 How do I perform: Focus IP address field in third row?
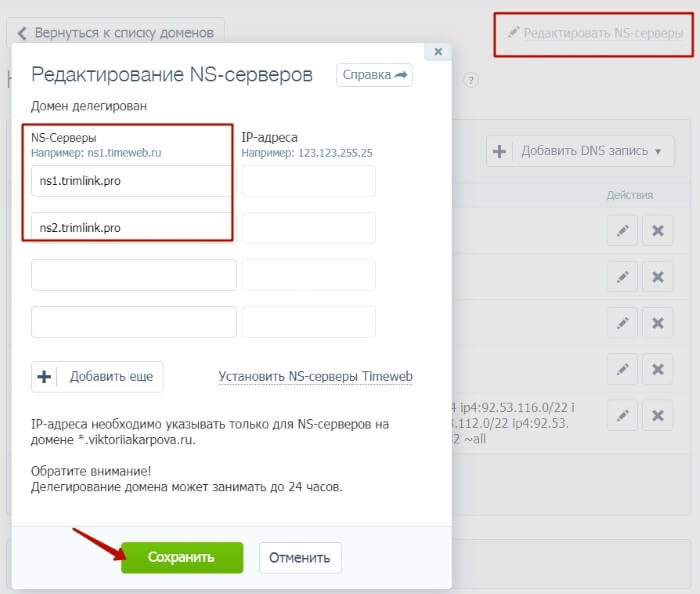308,275
